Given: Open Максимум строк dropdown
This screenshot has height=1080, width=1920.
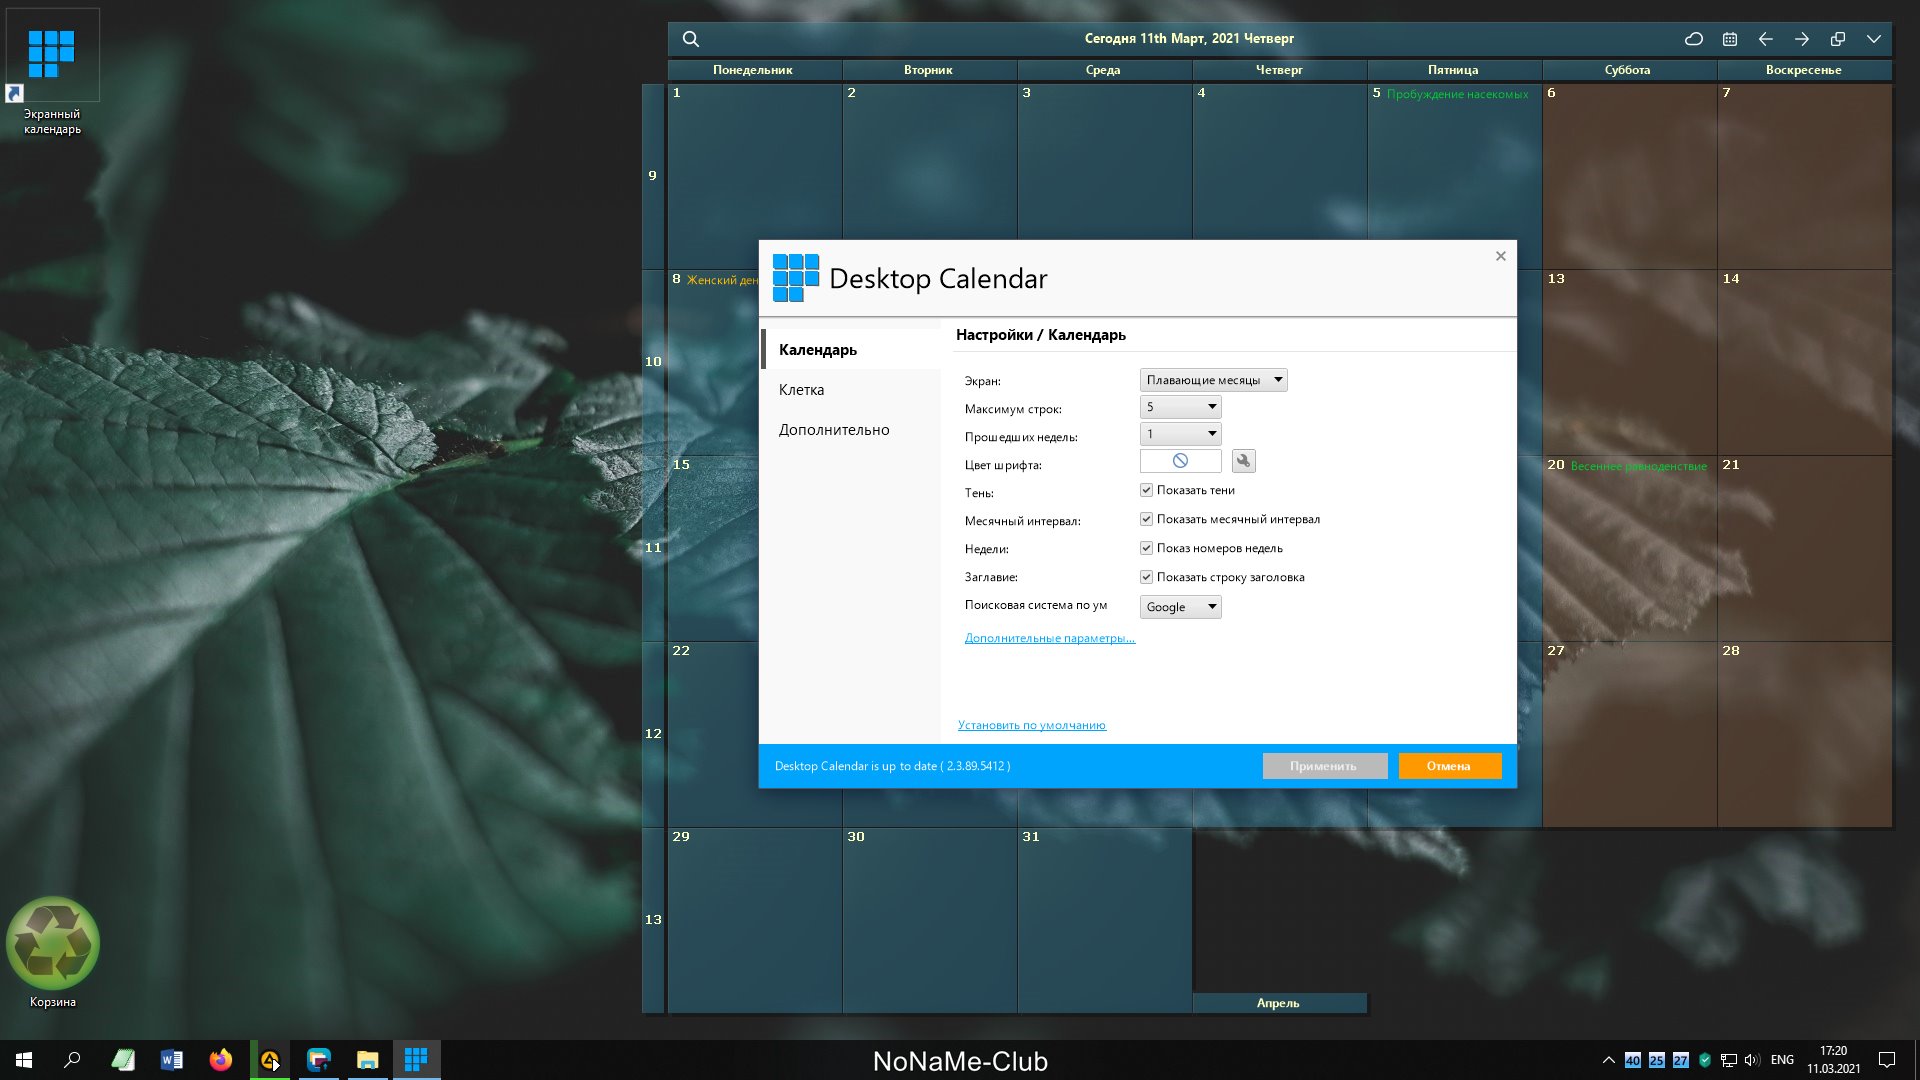Looking at the screenshot, I should click(x=1181, y=407).
